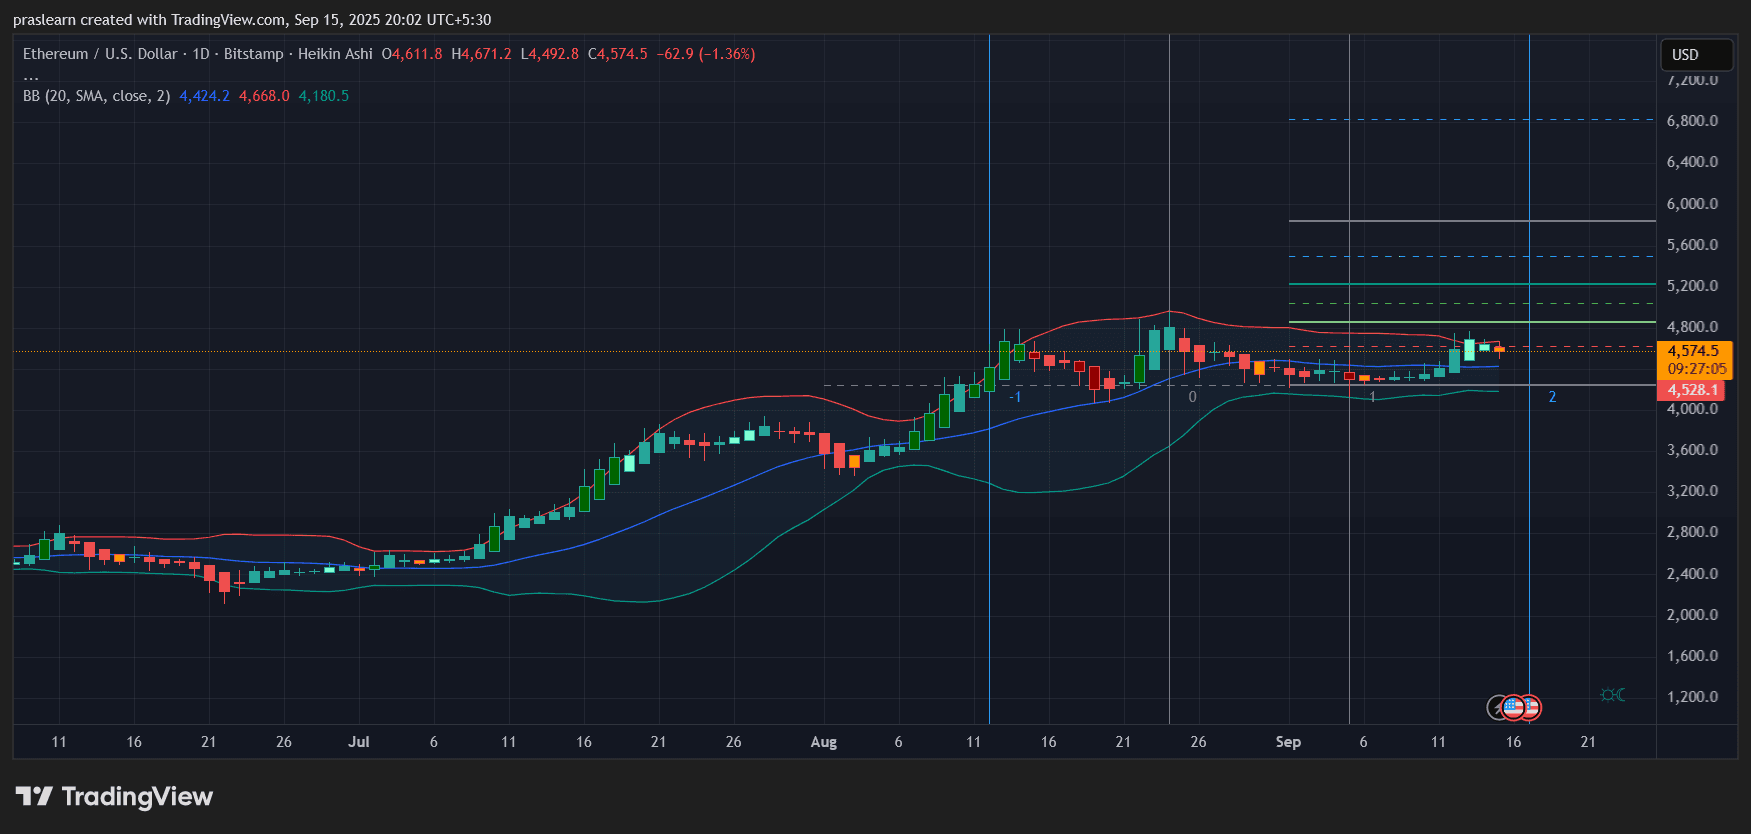Open the USD currency selector
Image resolution: width=1751 pixels, height=834 pixels.
(x=1695, y=55)
